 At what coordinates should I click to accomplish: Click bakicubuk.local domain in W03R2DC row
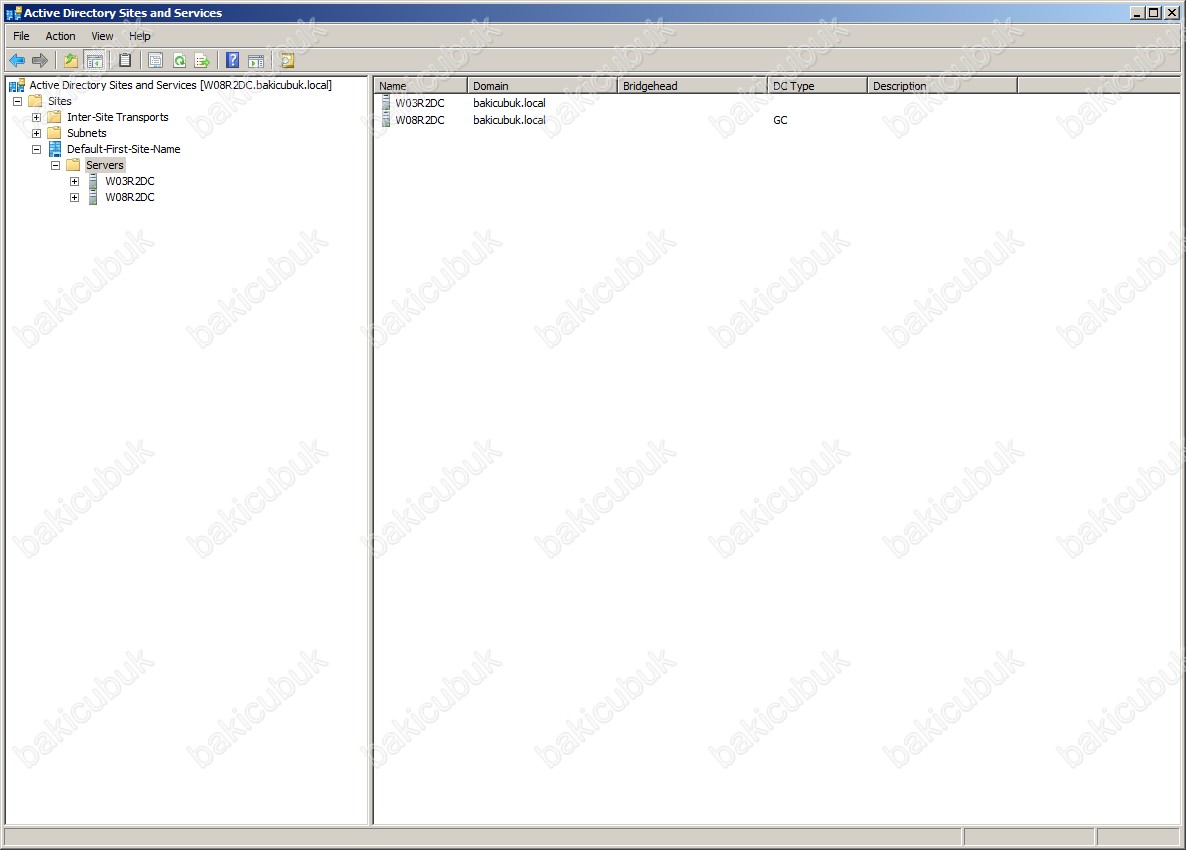point(509,103)
